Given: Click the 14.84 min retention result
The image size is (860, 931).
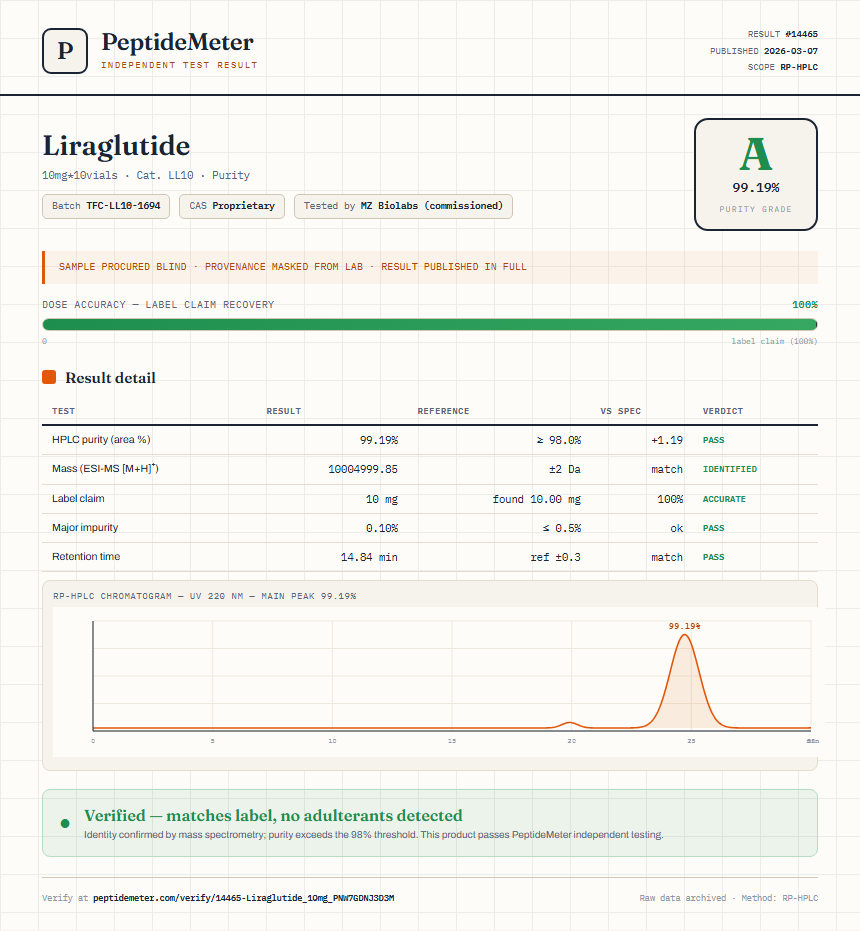Looking at the screenshot, I should point(369,557).
